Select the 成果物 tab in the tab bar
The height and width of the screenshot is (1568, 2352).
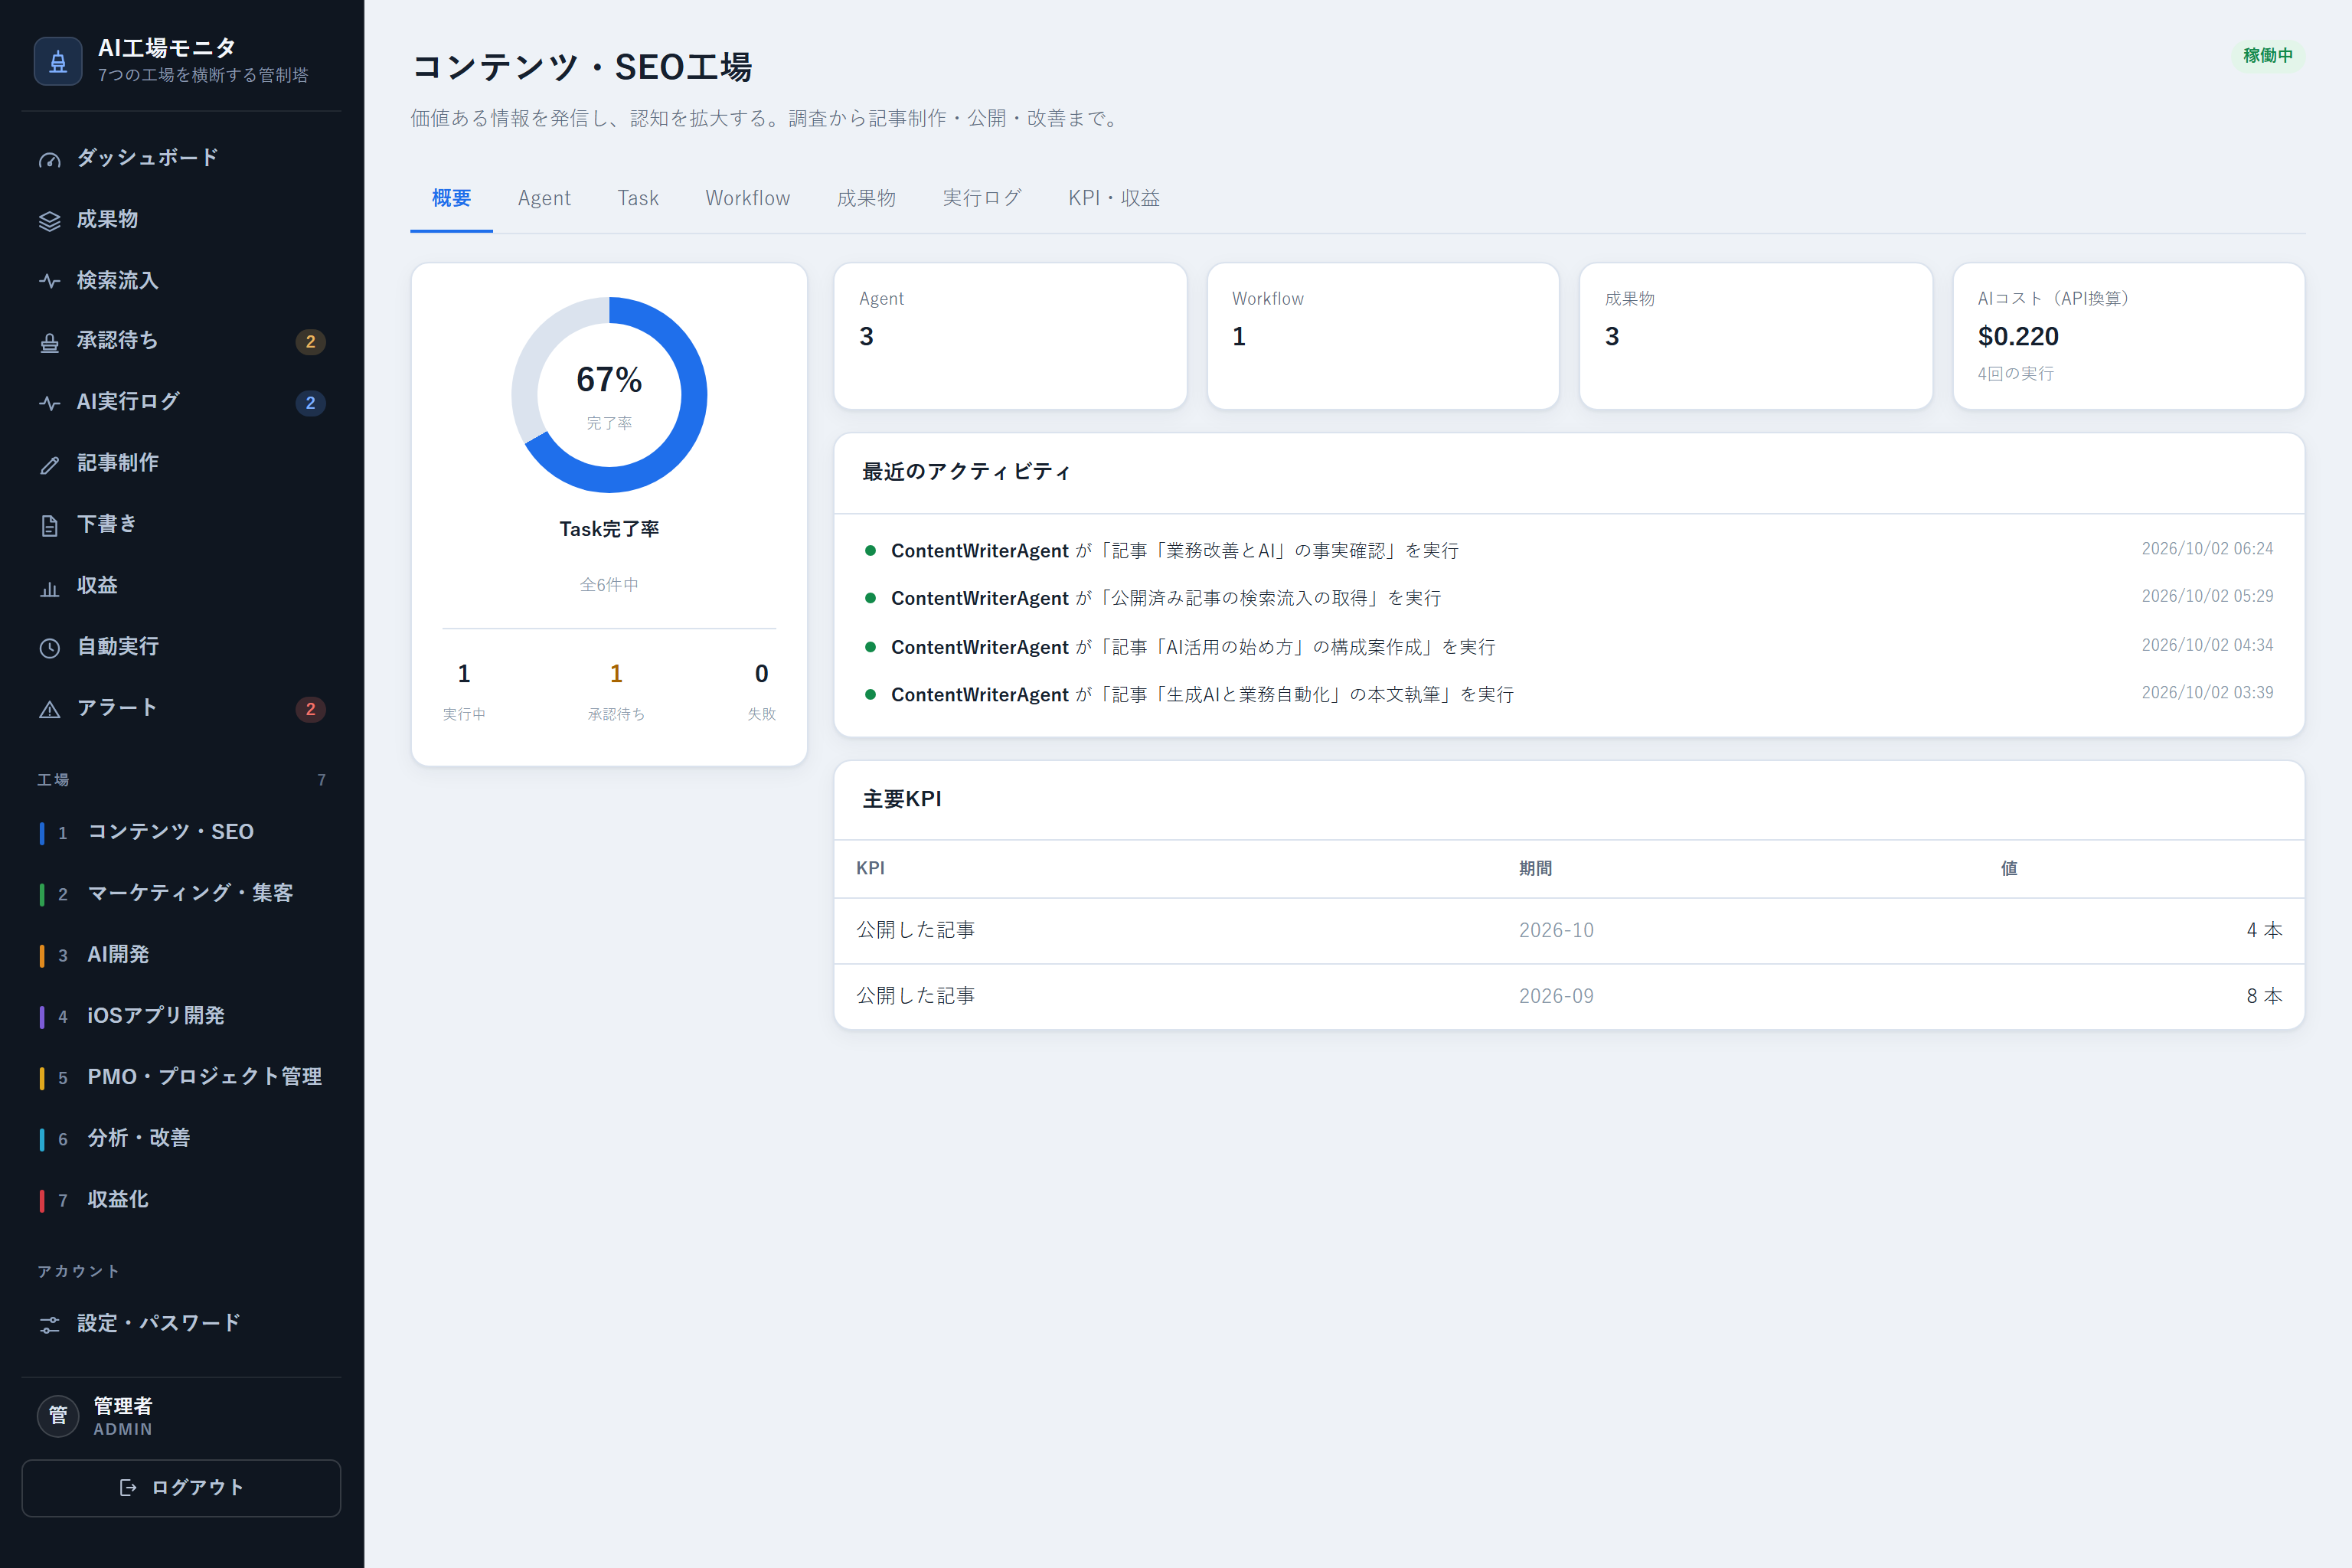tap(866, 198)
